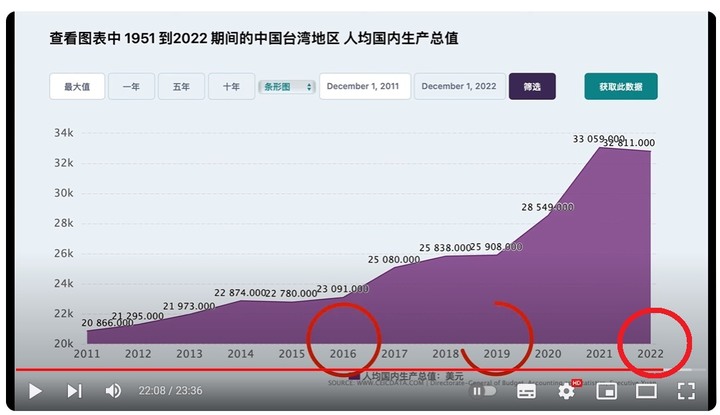Click the 22:08 / 23:36 time display

[x=170, y=391]
